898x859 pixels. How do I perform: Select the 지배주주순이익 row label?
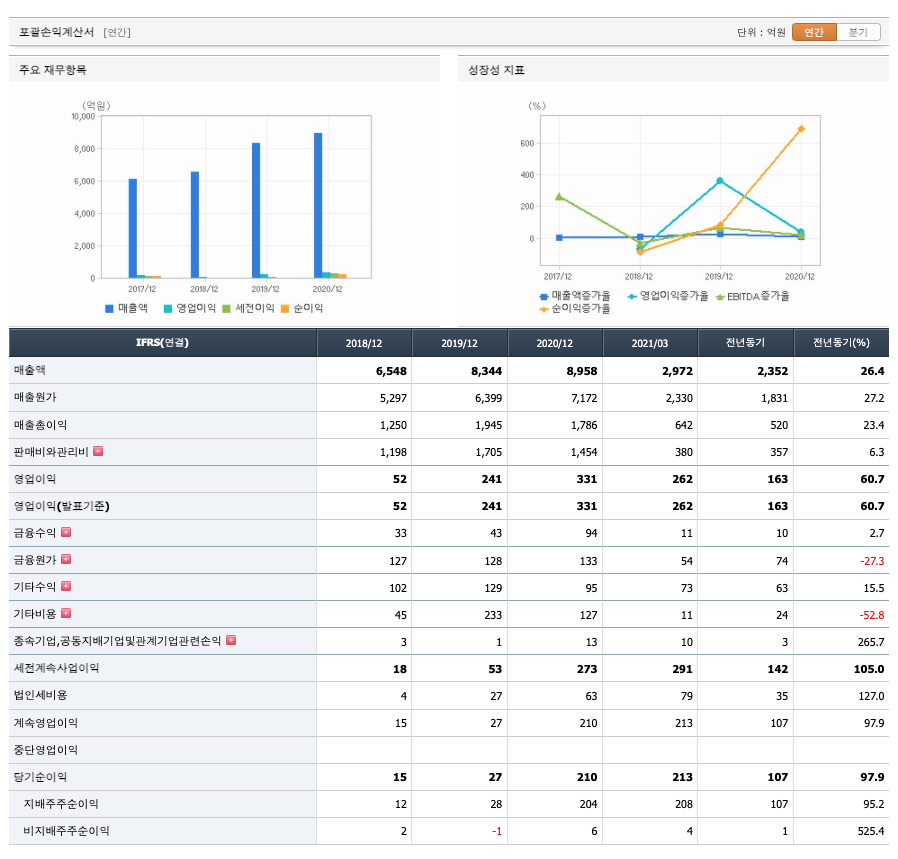pos(61,803)
